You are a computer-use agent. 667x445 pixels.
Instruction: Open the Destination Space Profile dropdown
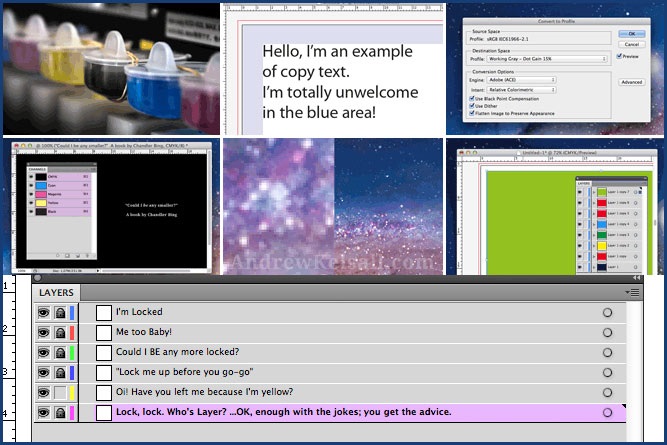(548, 58)
